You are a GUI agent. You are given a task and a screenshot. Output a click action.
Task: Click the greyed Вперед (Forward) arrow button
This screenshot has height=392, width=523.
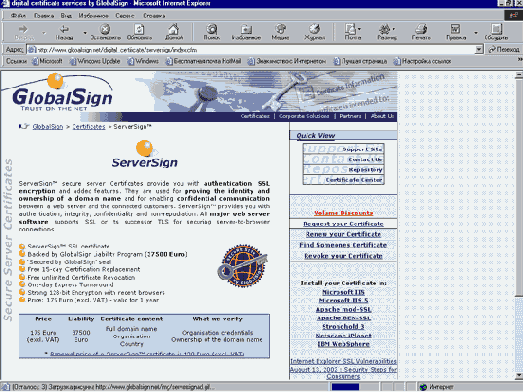pyautogui.click(x=24, y=32)
